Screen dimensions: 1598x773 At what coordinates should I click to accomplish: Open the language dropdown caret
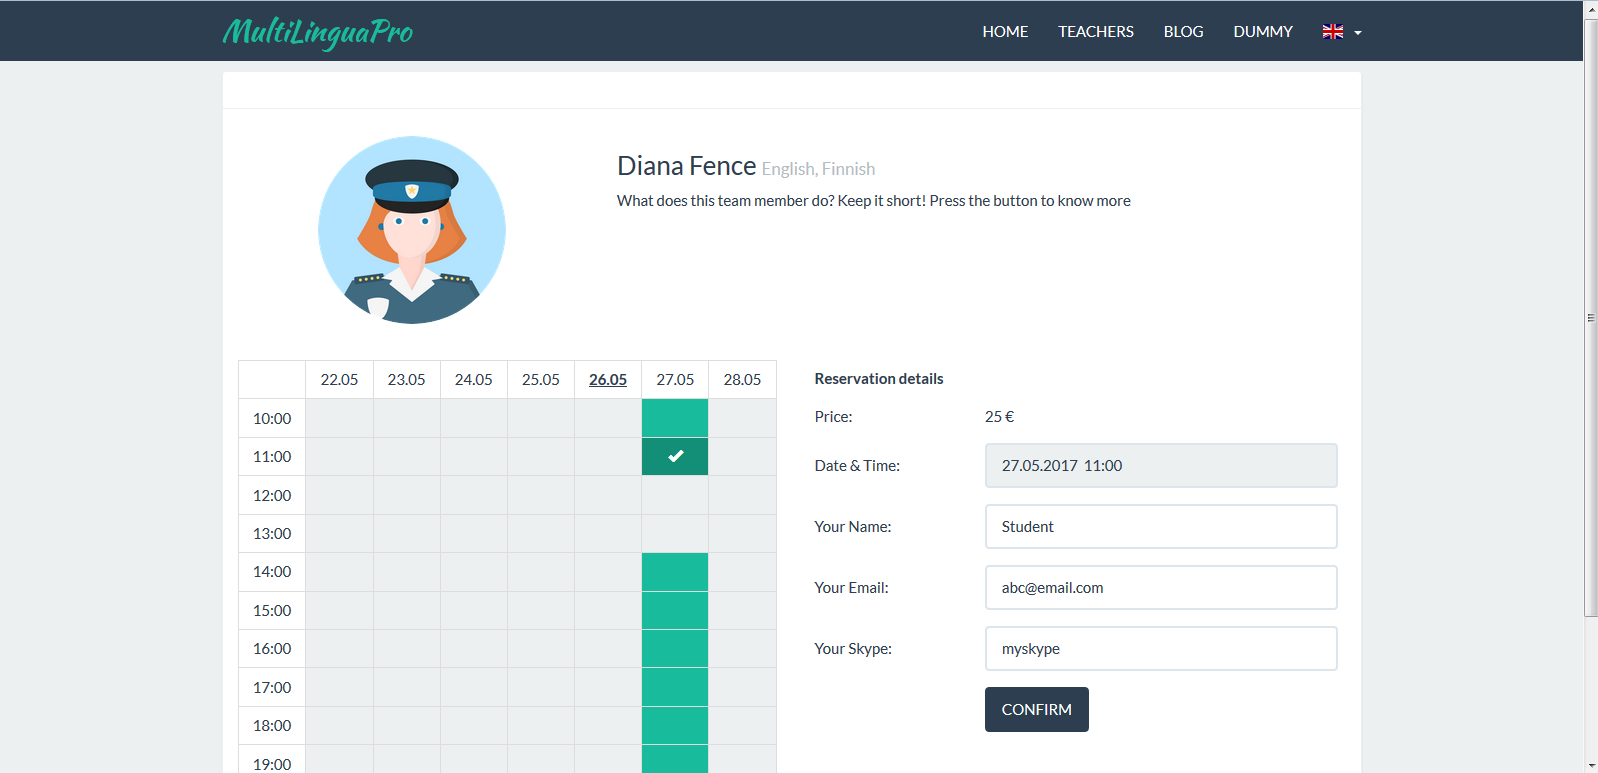pyautogui.click(x=1358, y=33)
